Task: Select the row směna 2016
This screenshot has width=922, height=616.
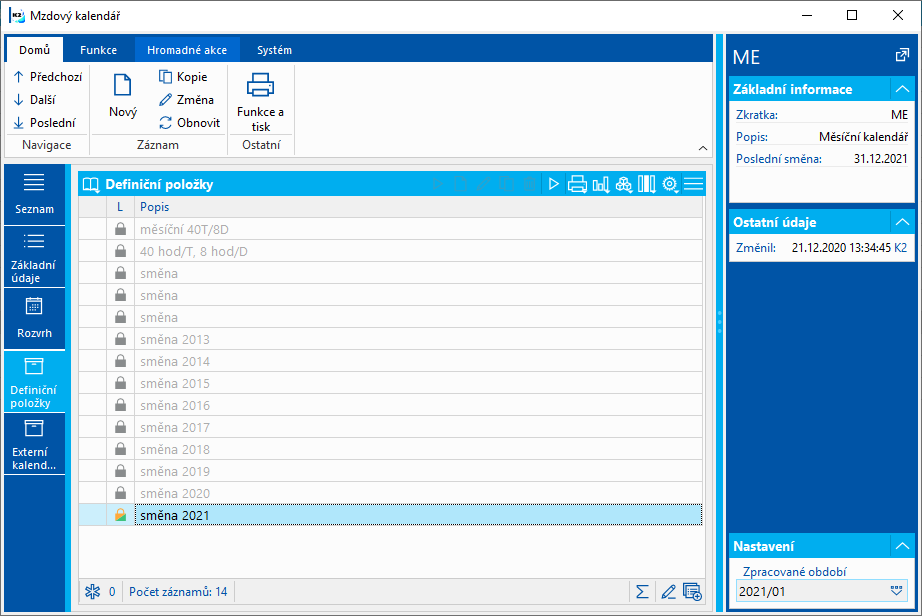Action: click(x=390, y=405)
